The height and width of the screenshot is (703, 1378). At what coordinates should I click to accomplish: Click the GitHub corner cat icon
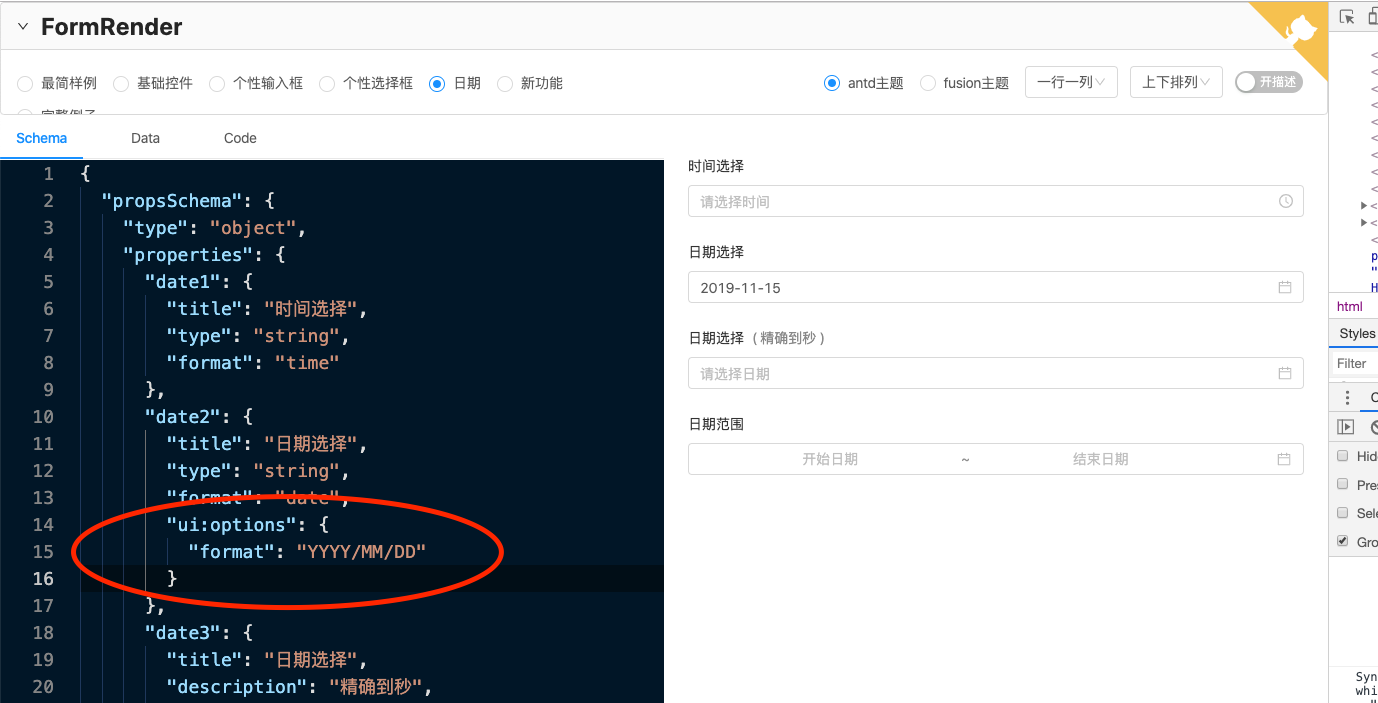(1300, 27)
